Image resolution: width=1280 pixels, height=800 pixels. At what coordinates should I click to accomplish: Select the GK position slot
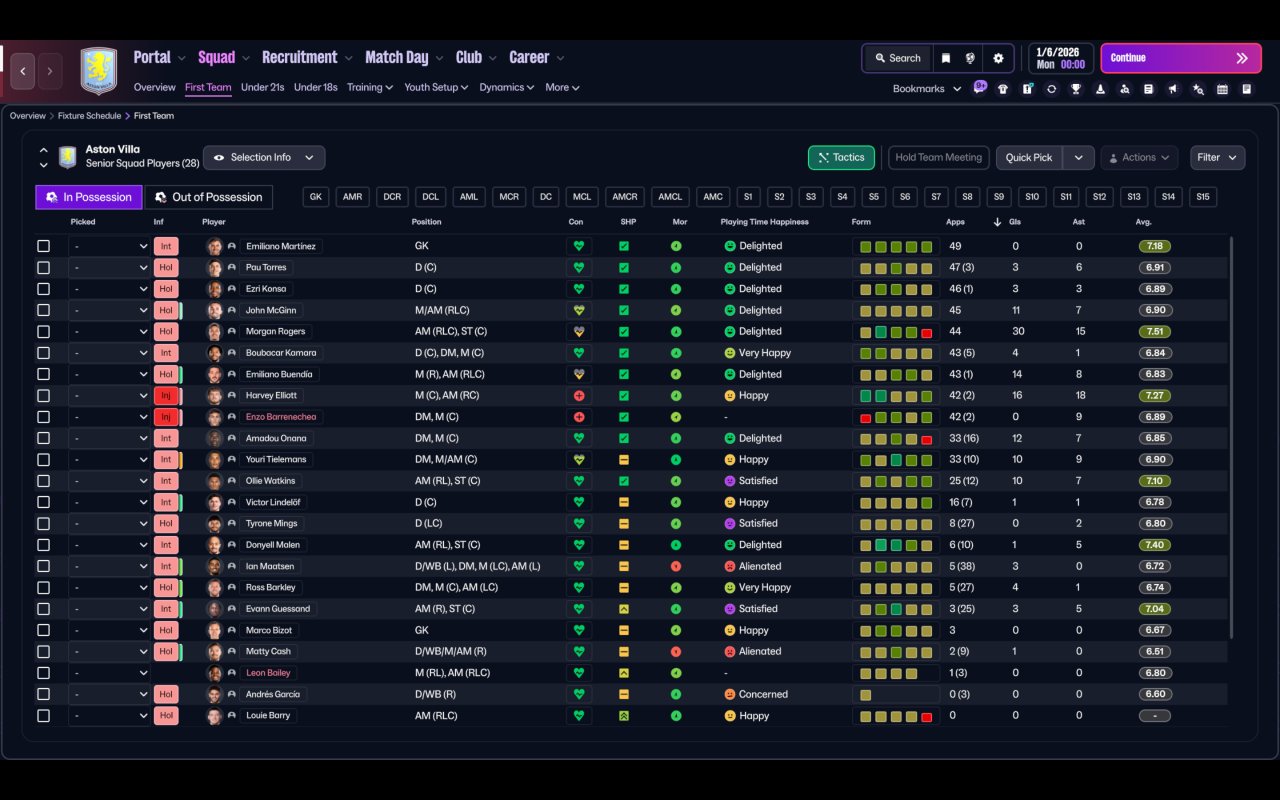[316, 197]
